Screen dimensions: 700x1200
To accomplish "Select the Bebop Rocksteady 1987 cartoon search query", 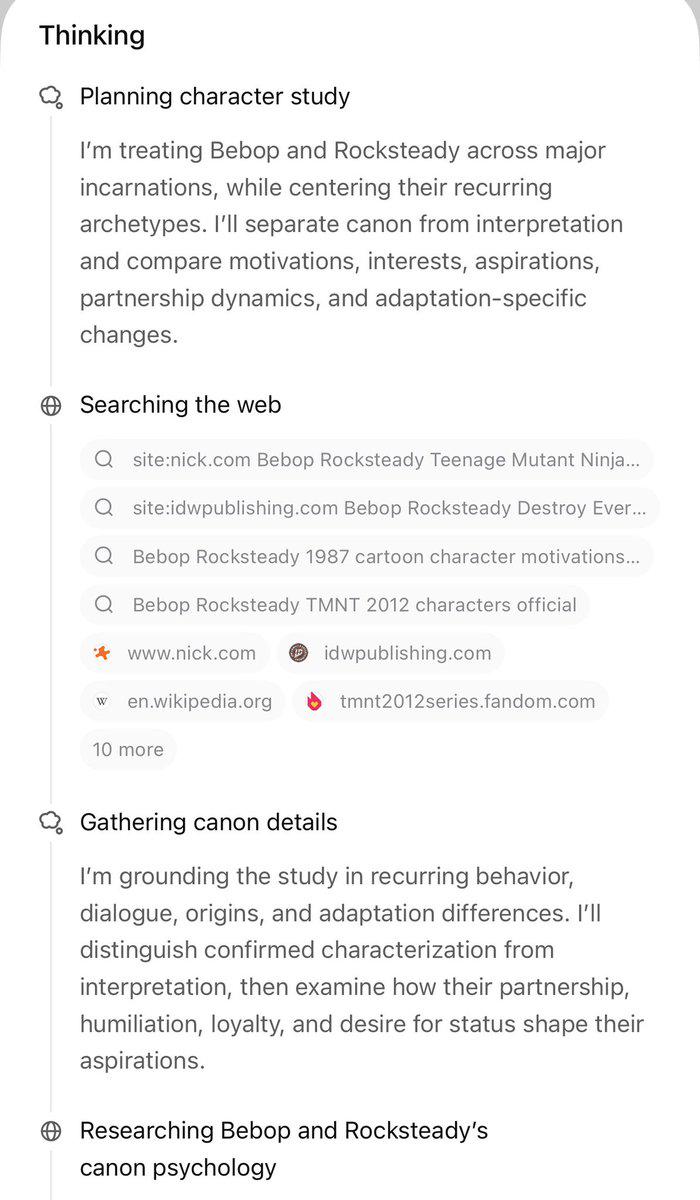I will pos(367,557).
